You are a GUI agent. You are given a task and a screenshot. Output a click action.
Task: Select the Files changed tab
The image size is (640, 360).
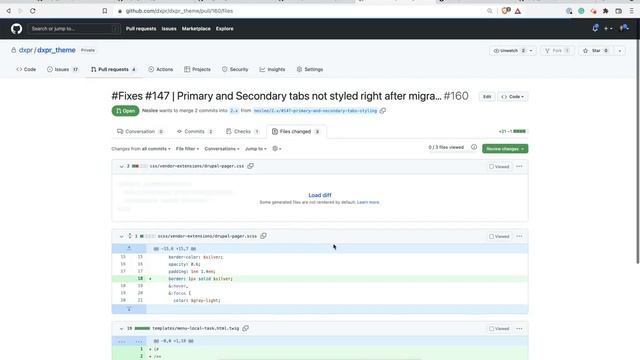point(296,131)
